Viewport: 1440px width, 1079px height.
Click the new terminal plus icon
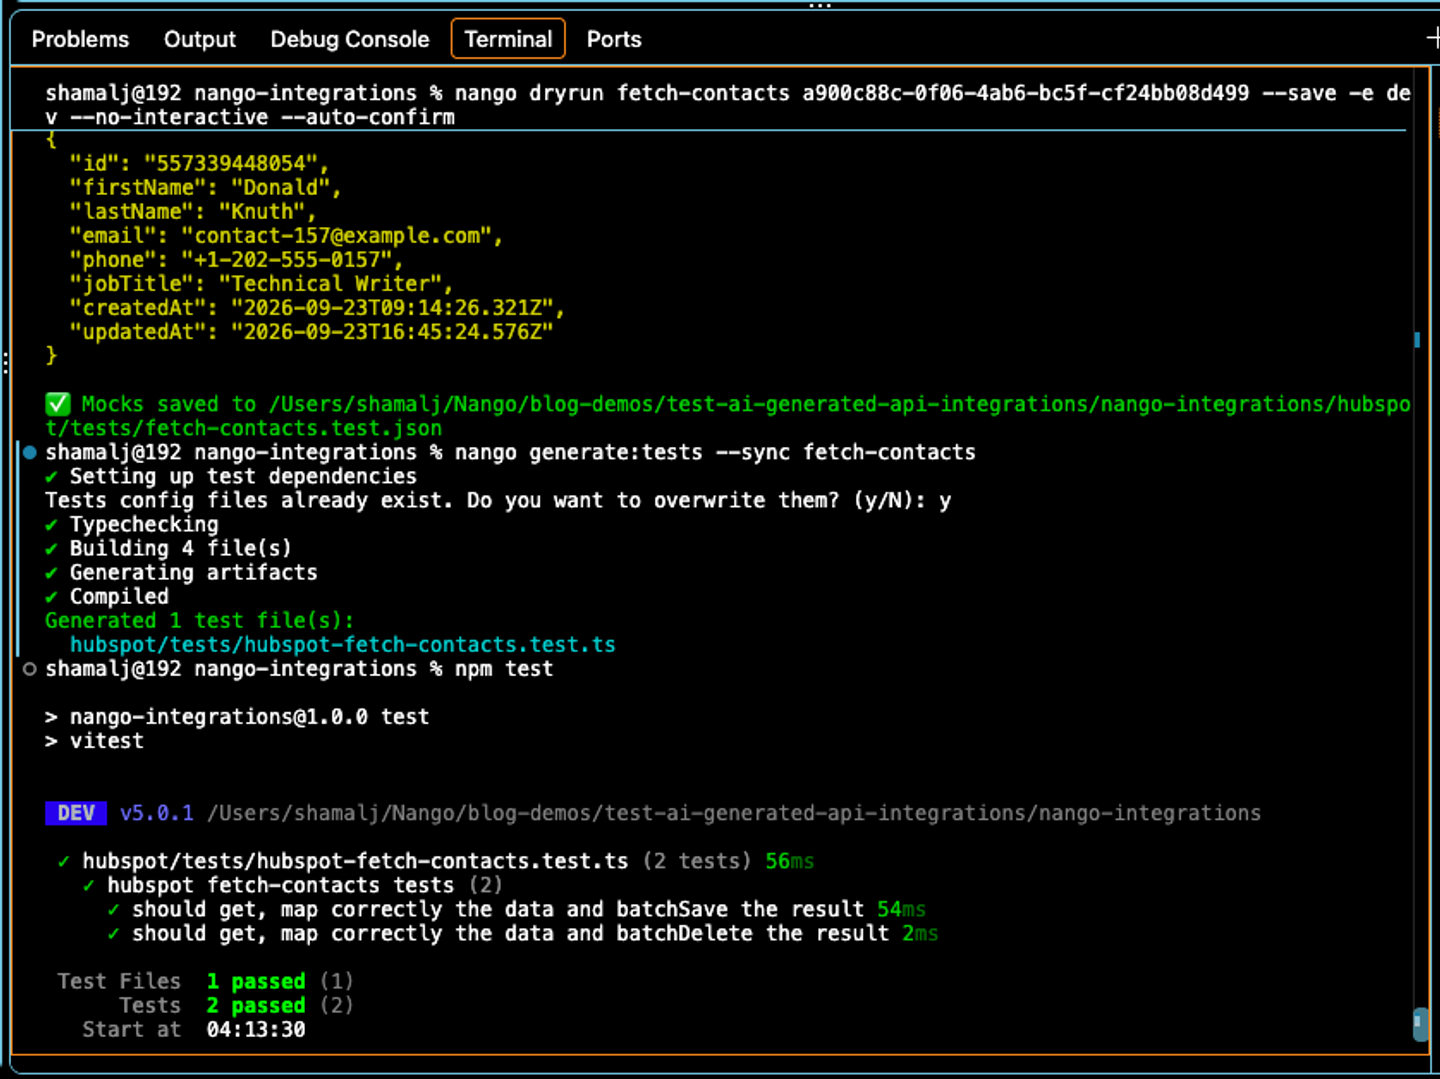click(x=1432, y=39)
